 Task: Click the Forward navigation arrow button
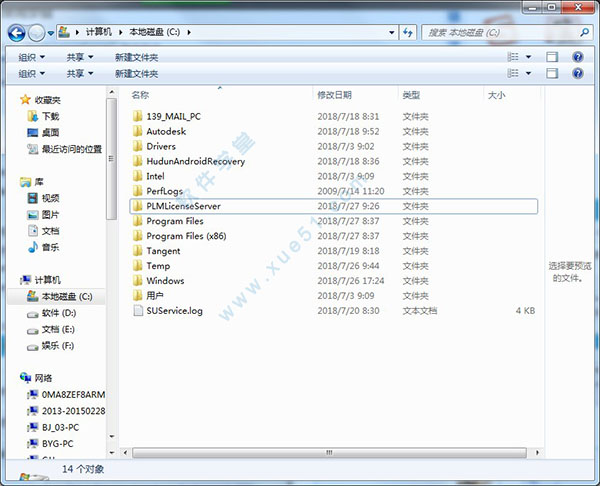click(x=38, y=33)
